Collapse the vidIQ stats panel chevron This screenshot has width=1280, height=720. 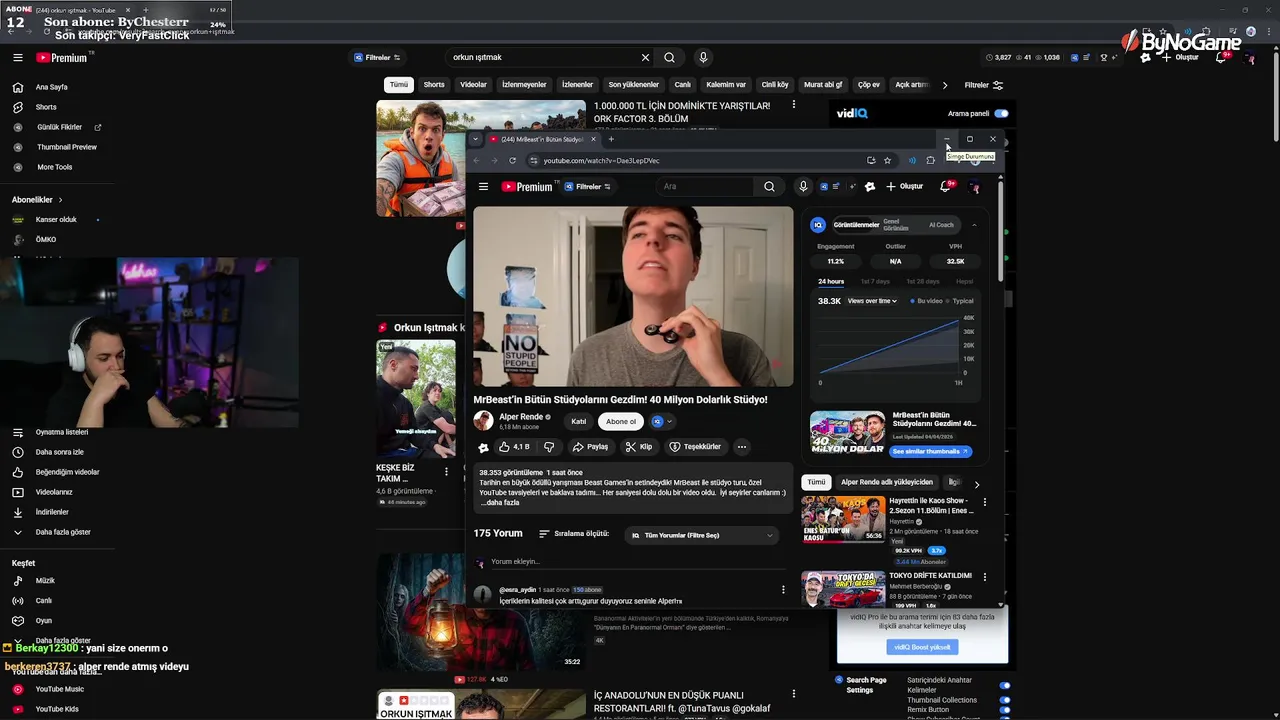point(974,225)
